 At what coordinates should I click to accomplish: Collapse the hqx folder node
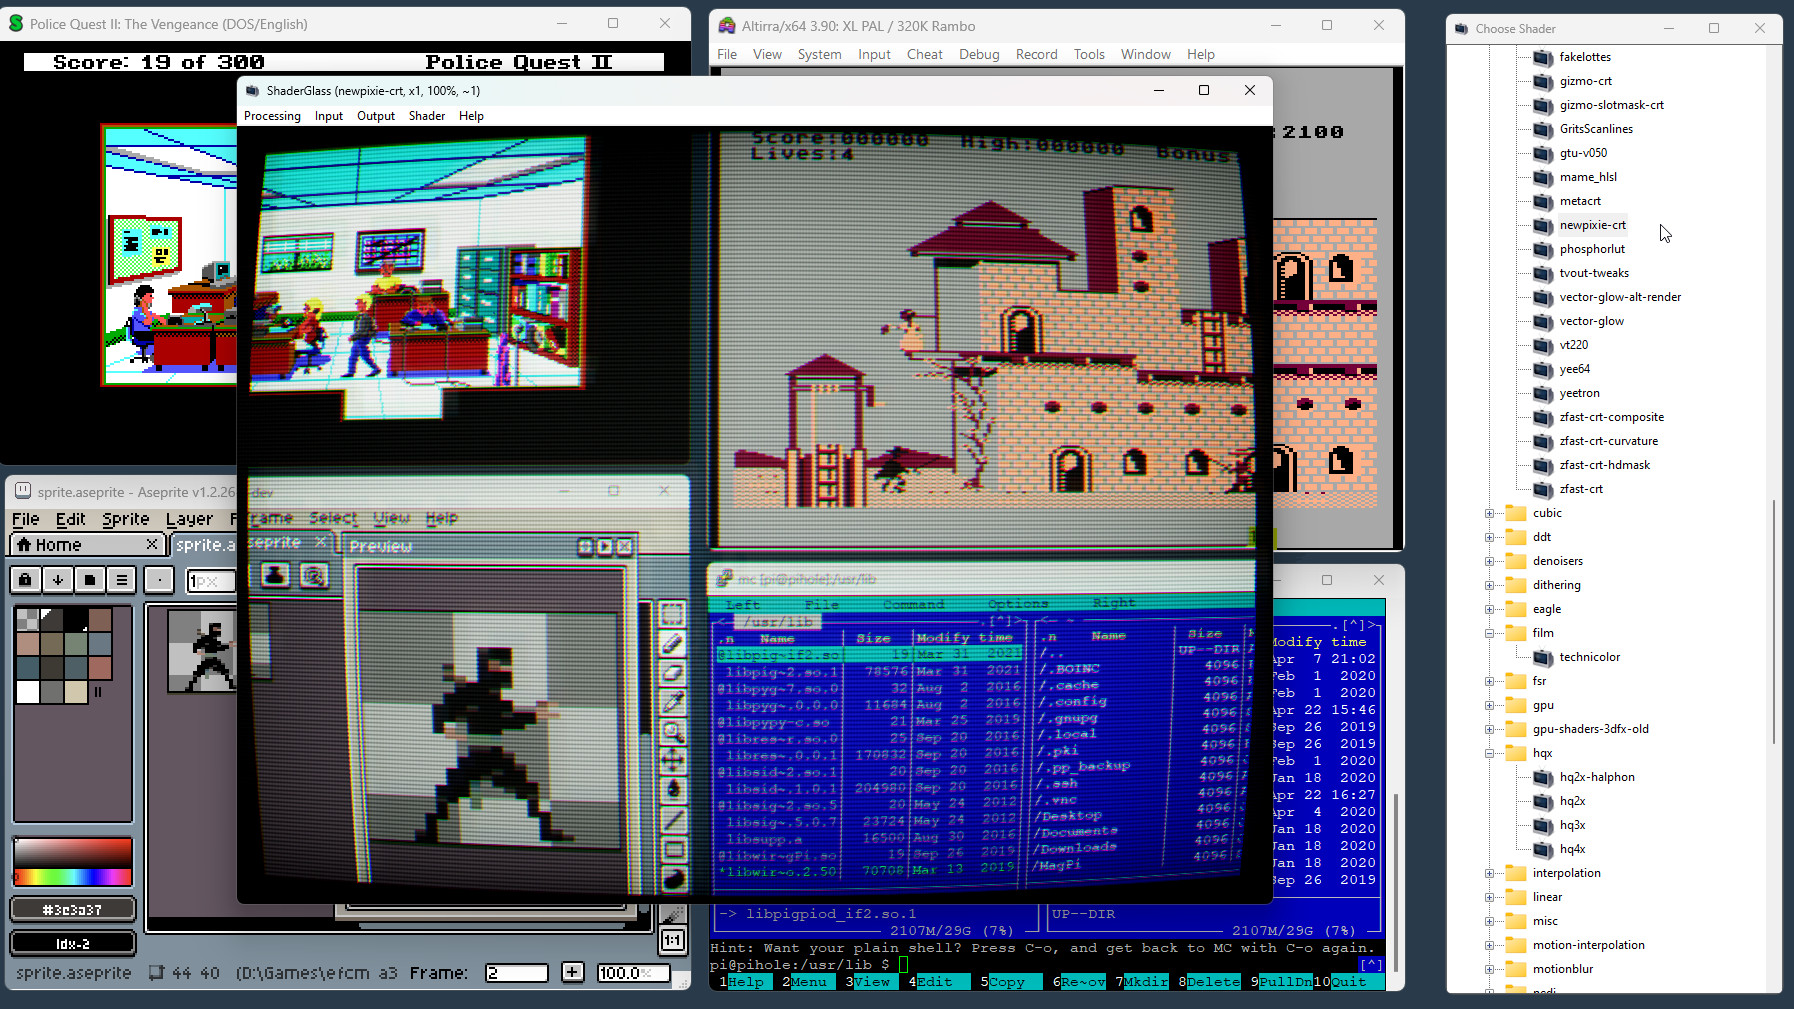click(1489, 753)
